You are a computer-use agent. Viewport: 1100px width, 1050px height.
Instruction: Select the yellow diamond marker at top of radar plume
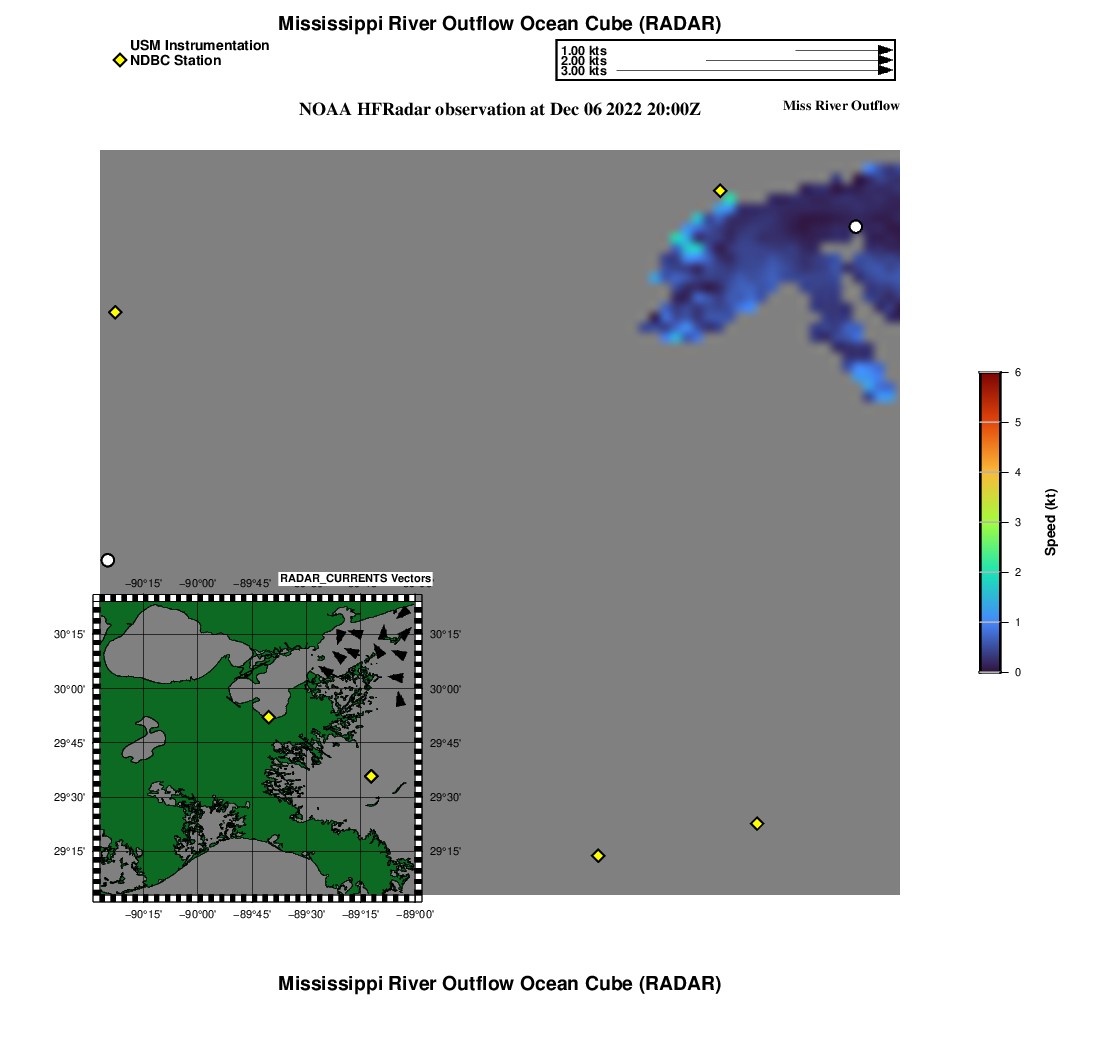(719, 190)
